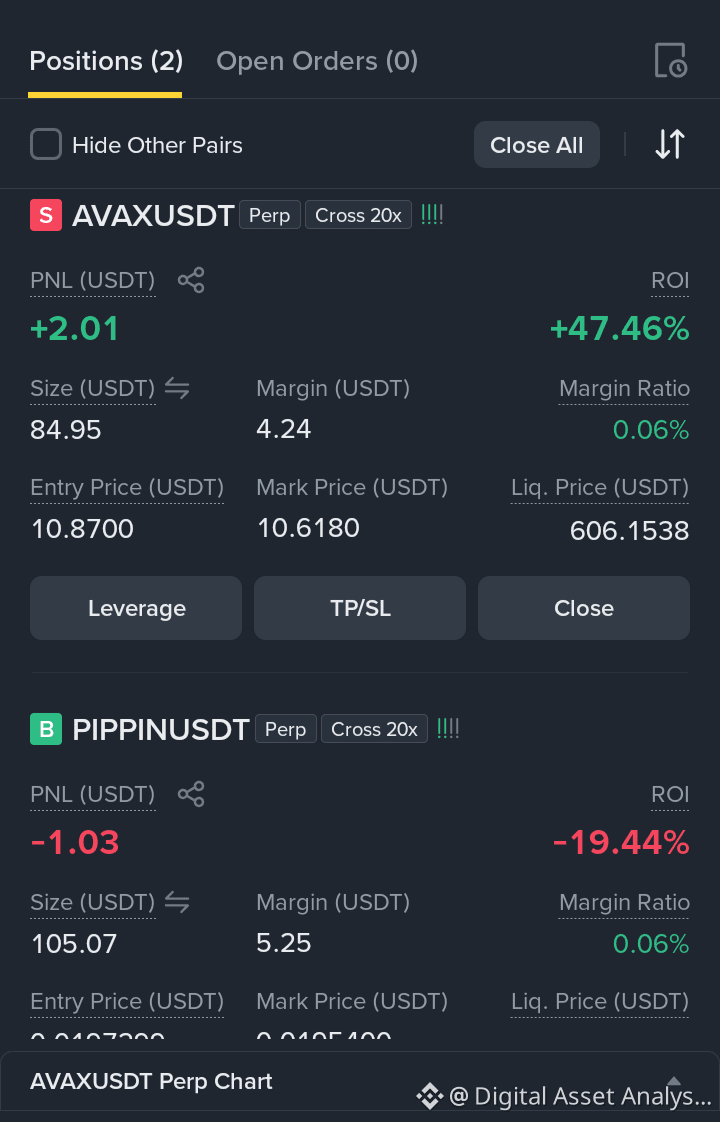720x1122 pixels.
Task: Click the red S short badge
Action: click(46, 215)
